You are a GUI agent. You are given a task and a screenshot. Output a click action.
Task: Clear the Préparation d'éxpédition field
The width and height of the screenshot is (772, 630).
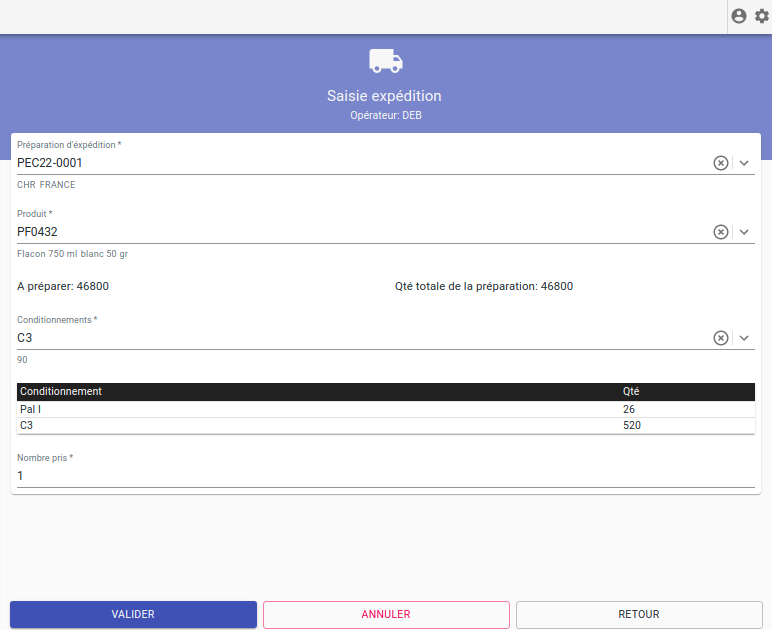(x=721, y=163)
